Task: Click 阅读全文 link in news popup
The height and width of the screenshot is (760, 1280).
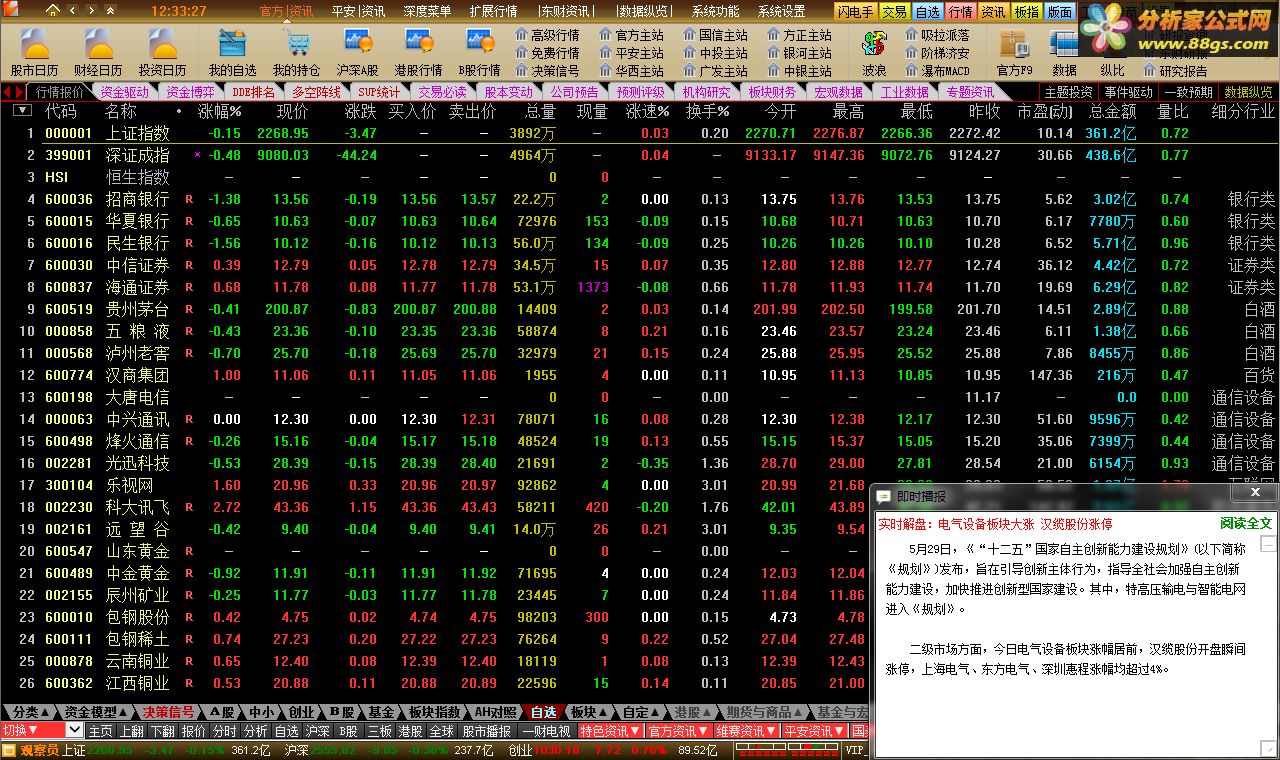Action: click(1246, 523)
